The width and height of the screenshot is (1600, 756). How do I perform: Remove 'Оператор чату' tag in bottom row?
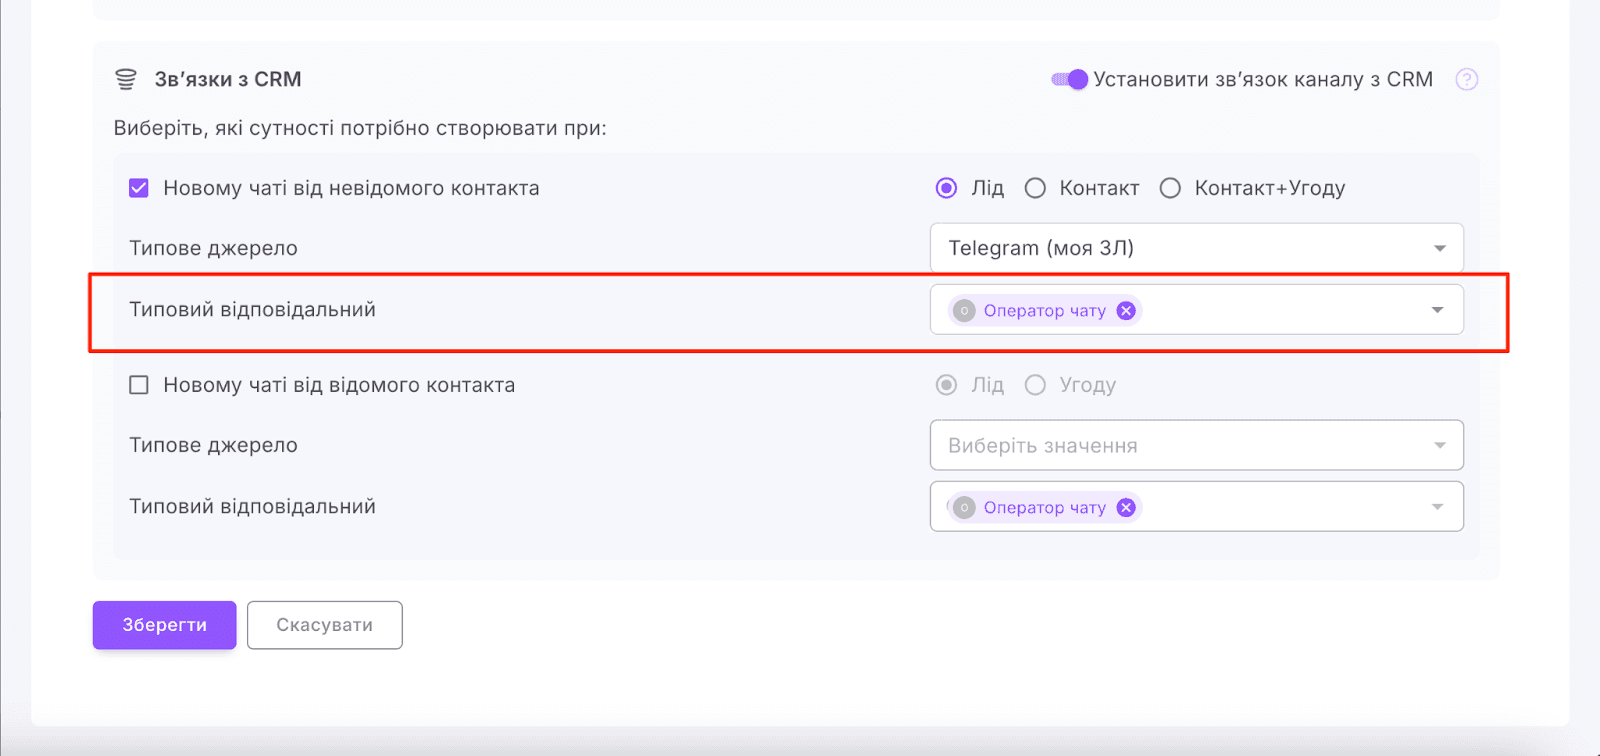[1126, 508]
